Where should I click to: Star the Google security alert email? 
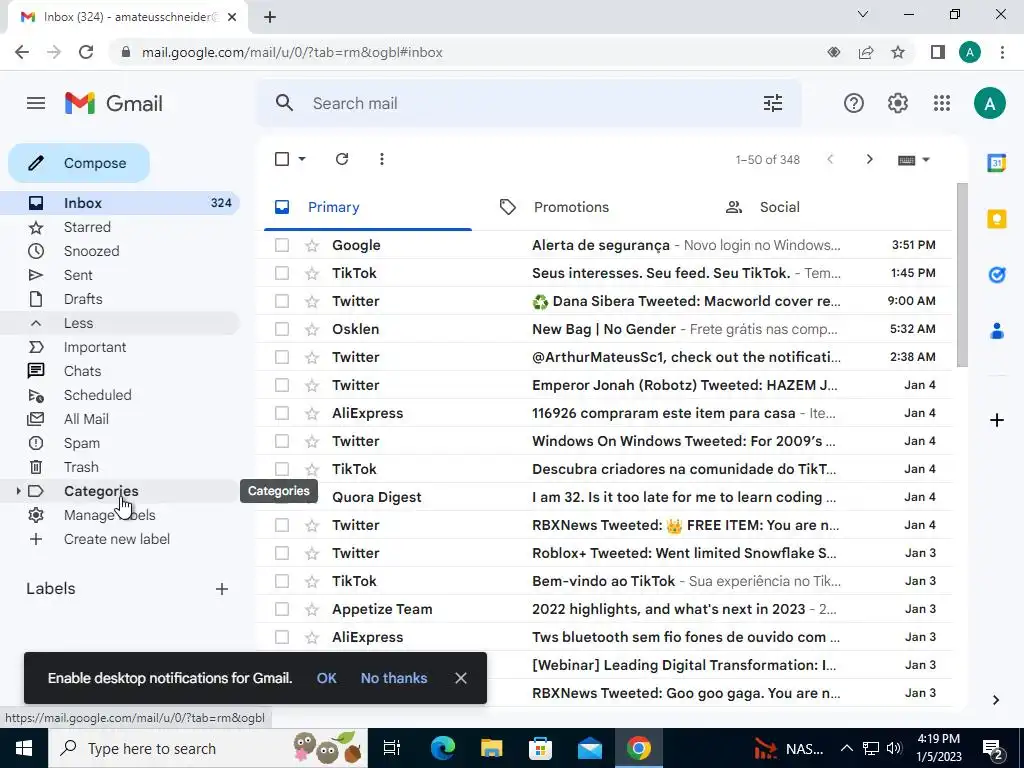312,246
